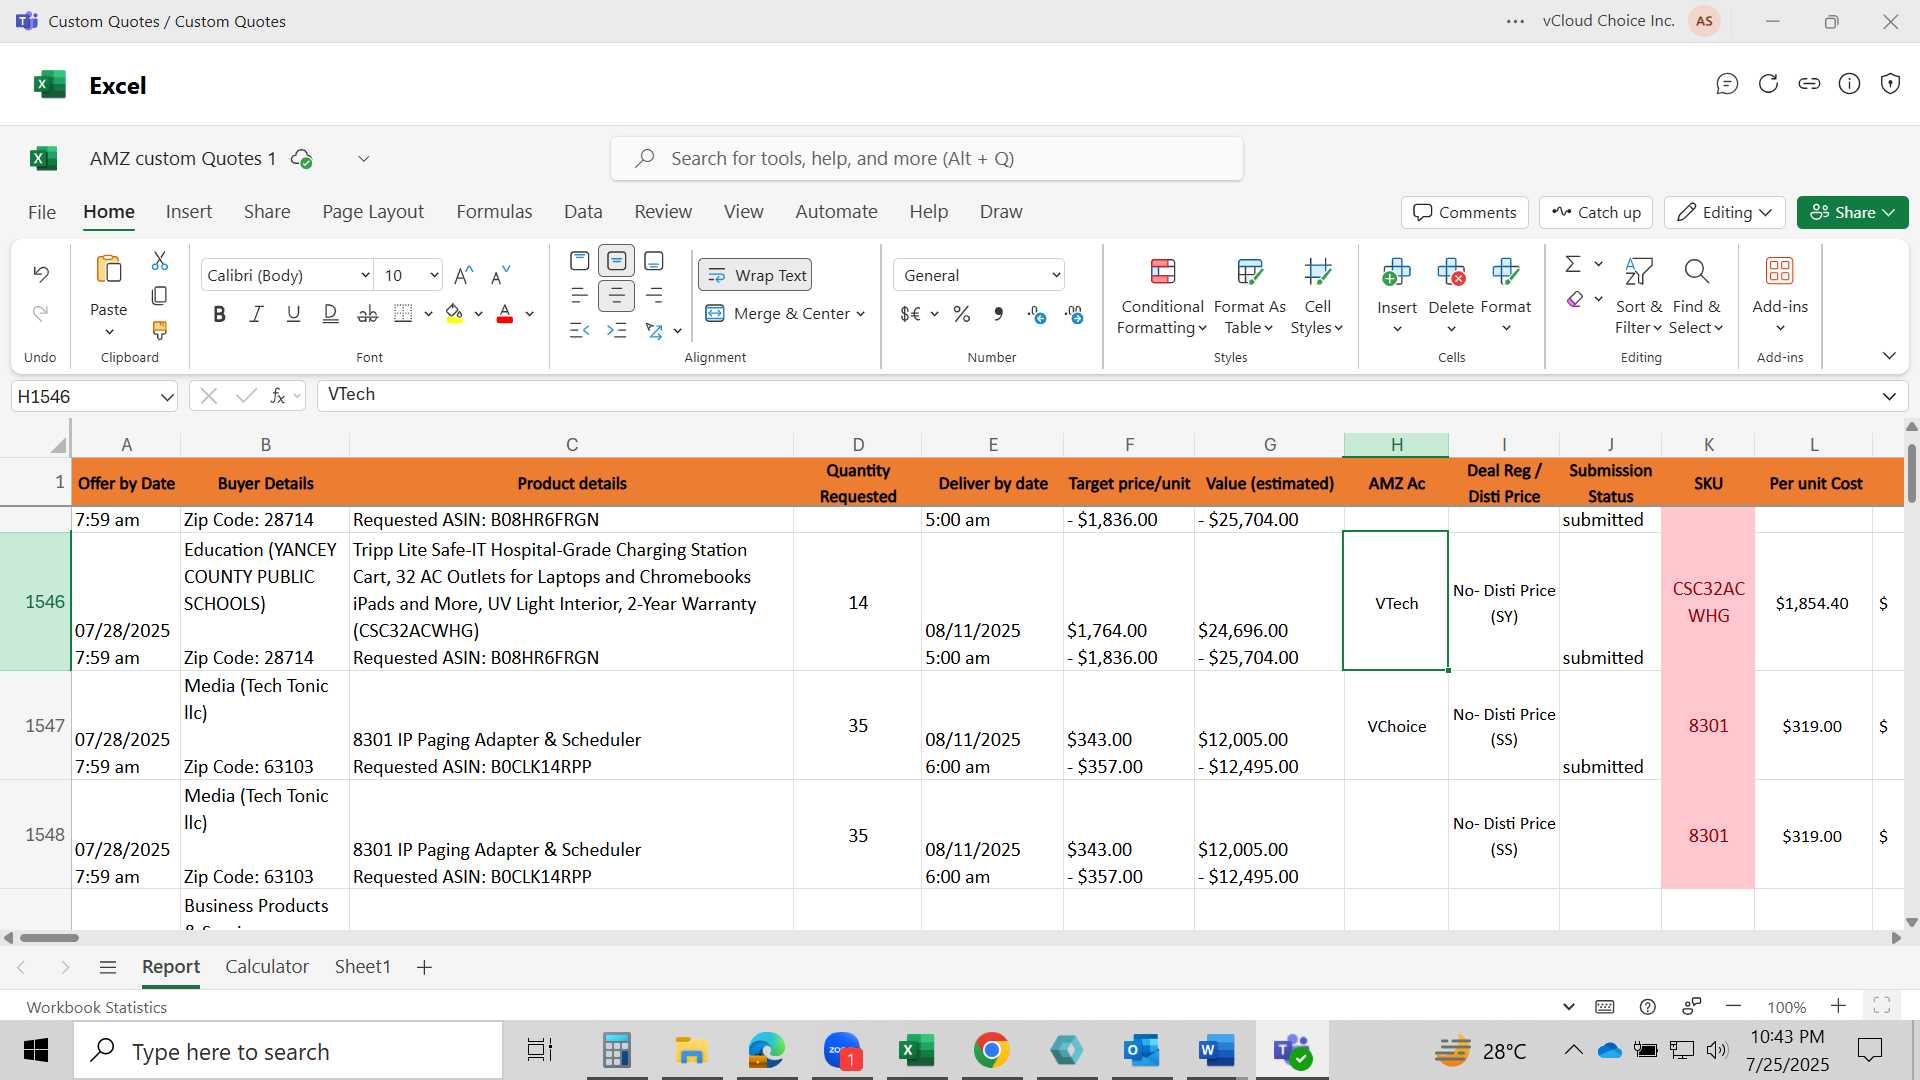The width and height of the screenshot is (1920, 1080).
Task: Click the Bottom Align icon
Action: pos(654,261)
